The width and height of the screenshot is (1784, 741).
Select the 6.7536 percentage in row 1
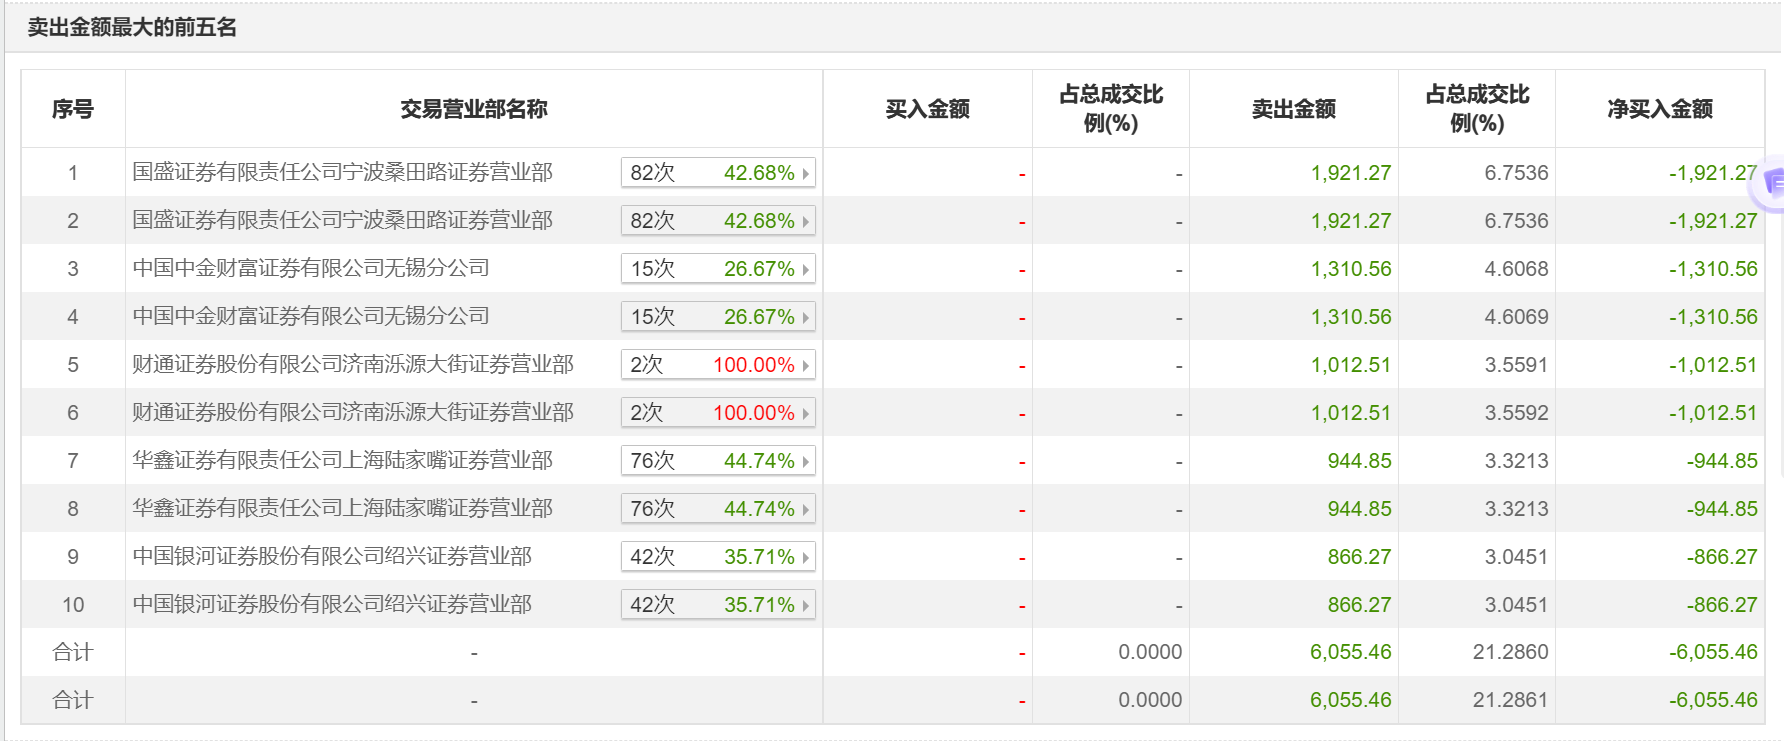pos(1516,172)
